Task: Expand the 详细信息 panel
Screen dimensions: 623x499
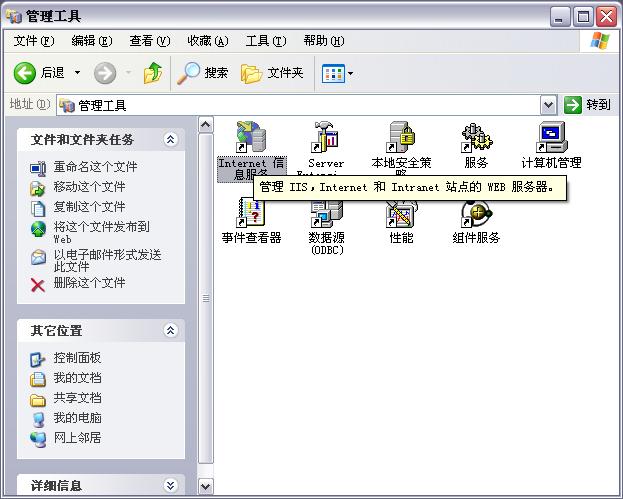Action: click(170, 486)
